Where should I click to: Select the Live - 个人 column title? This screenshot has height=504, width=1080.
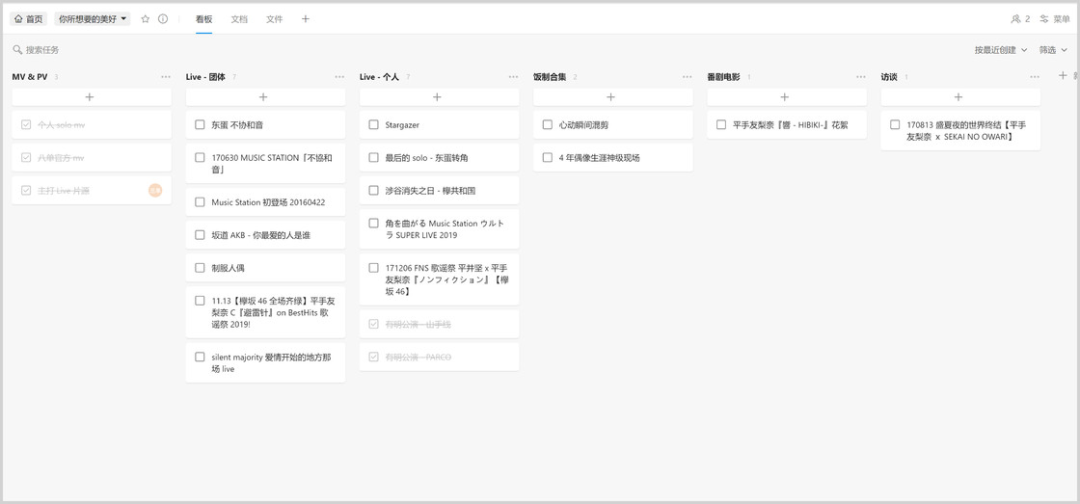tap(379, 77)
